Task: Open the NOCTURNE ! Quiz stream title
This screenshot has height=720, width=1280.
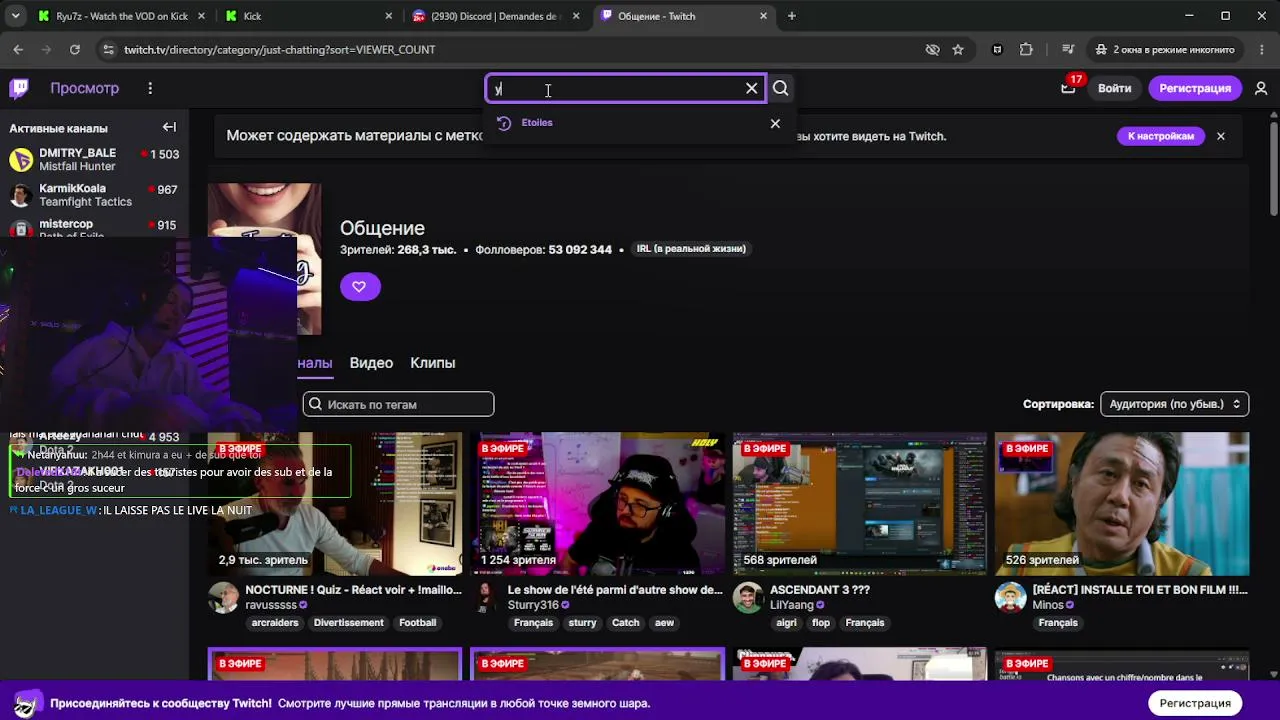Action: pos(353,590)
